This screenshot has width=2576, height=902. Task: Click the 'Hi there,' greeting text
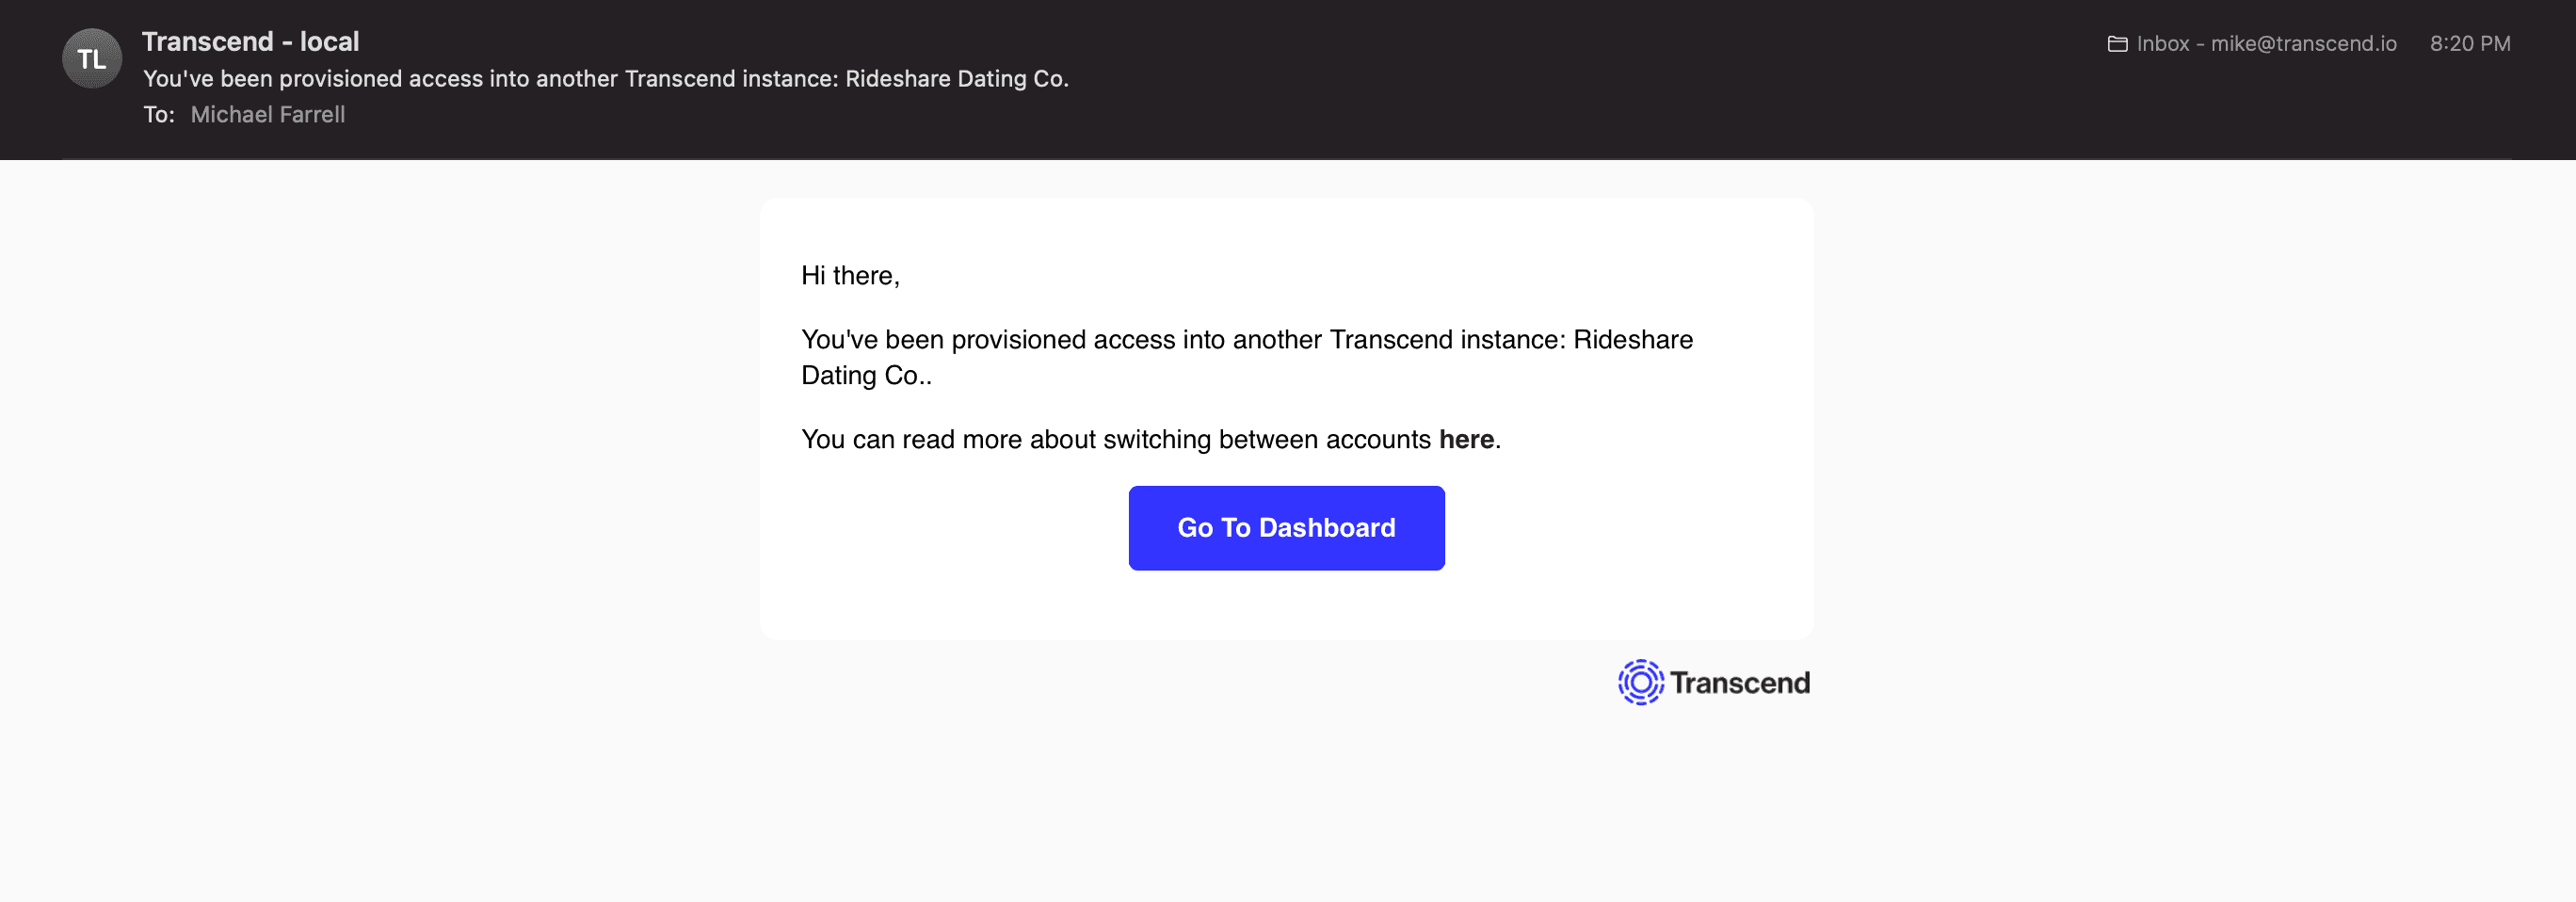tap(850, 276)
